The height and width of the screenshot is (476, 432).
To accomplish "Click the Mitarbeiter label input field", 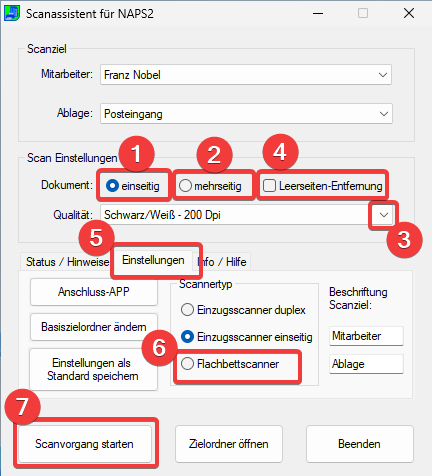I will pos(366,336).
